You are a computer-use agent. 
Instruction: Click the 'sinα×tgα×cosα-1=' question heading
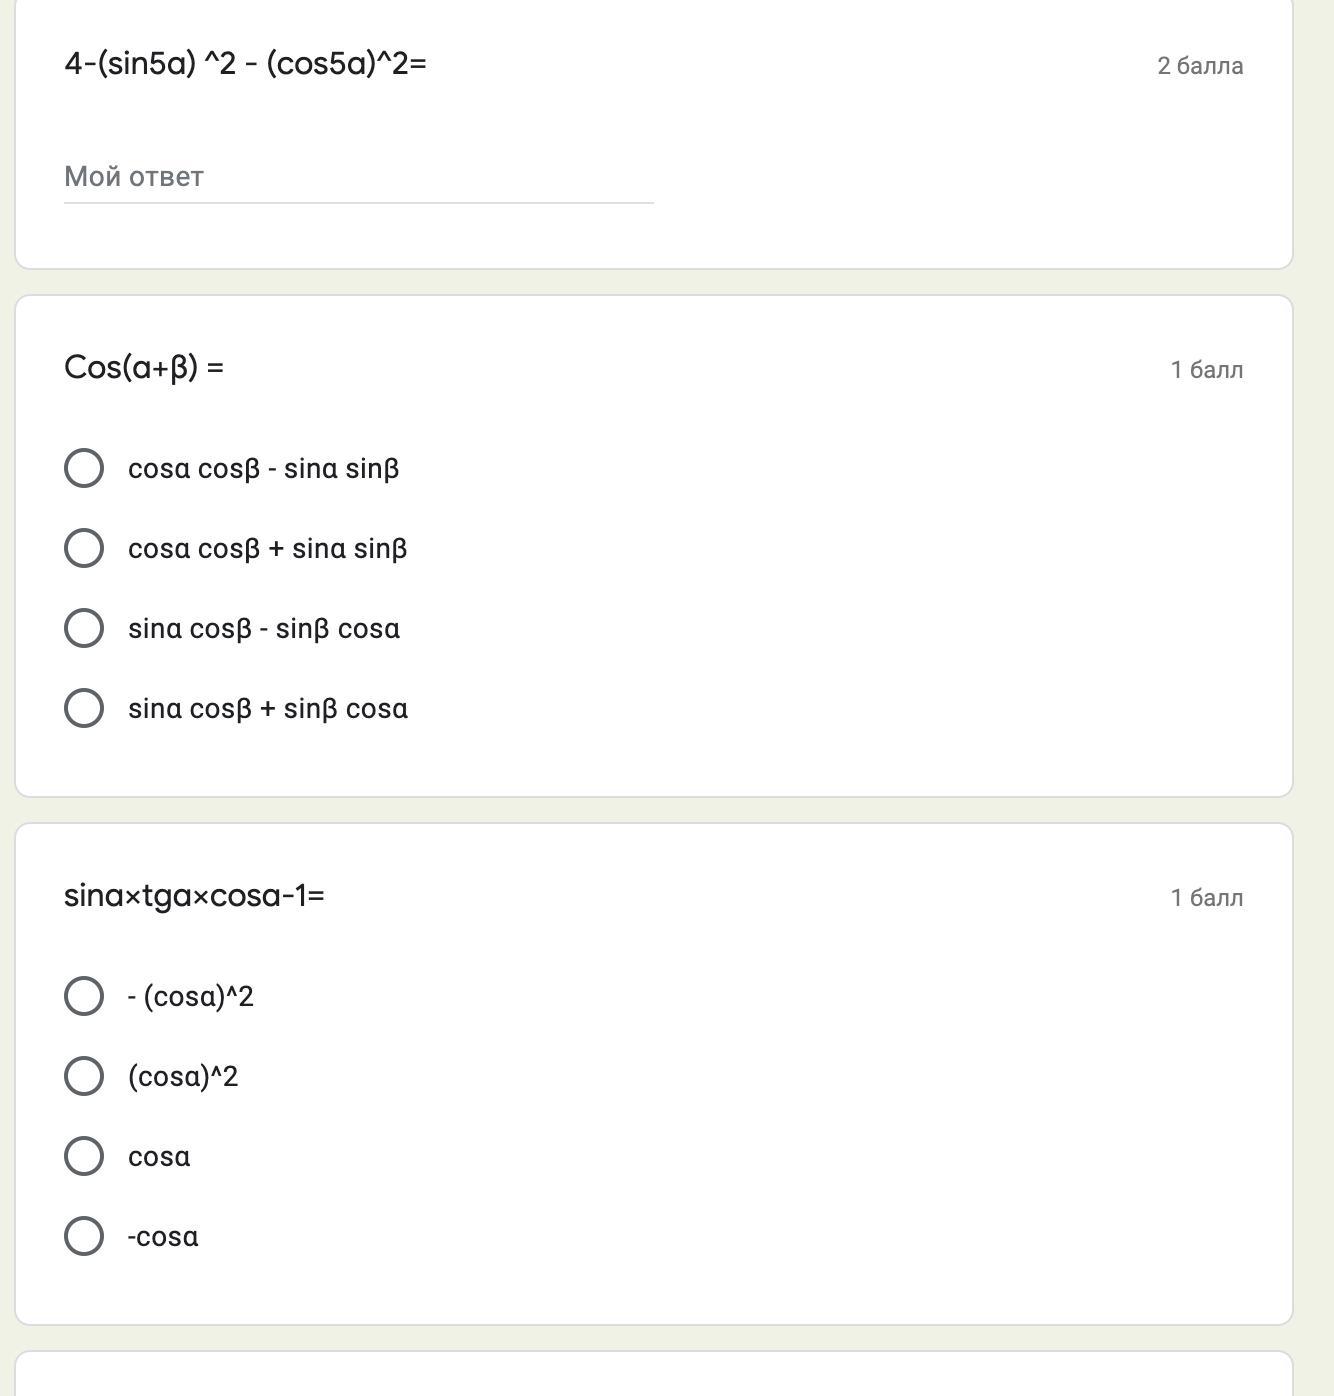[x=194, y=895]
